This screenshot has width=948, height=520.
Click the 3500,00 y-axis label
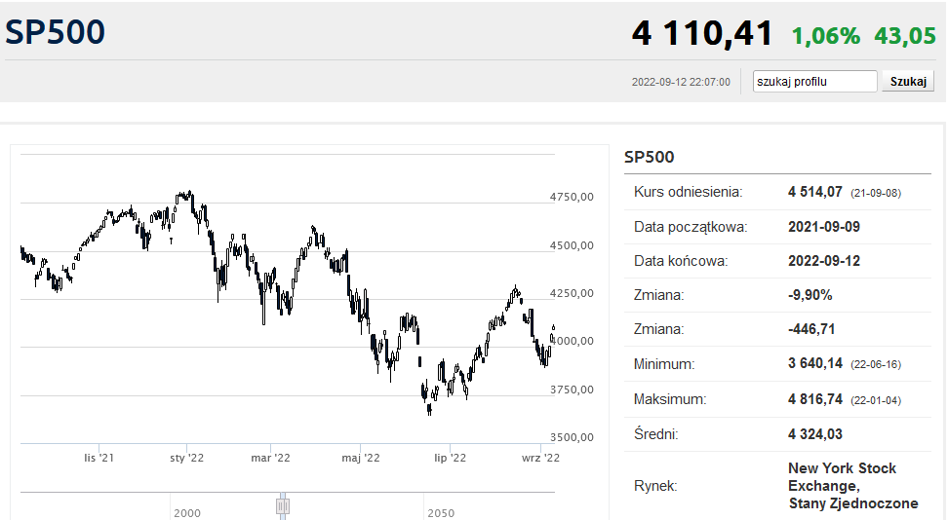(x=571, y=437)
